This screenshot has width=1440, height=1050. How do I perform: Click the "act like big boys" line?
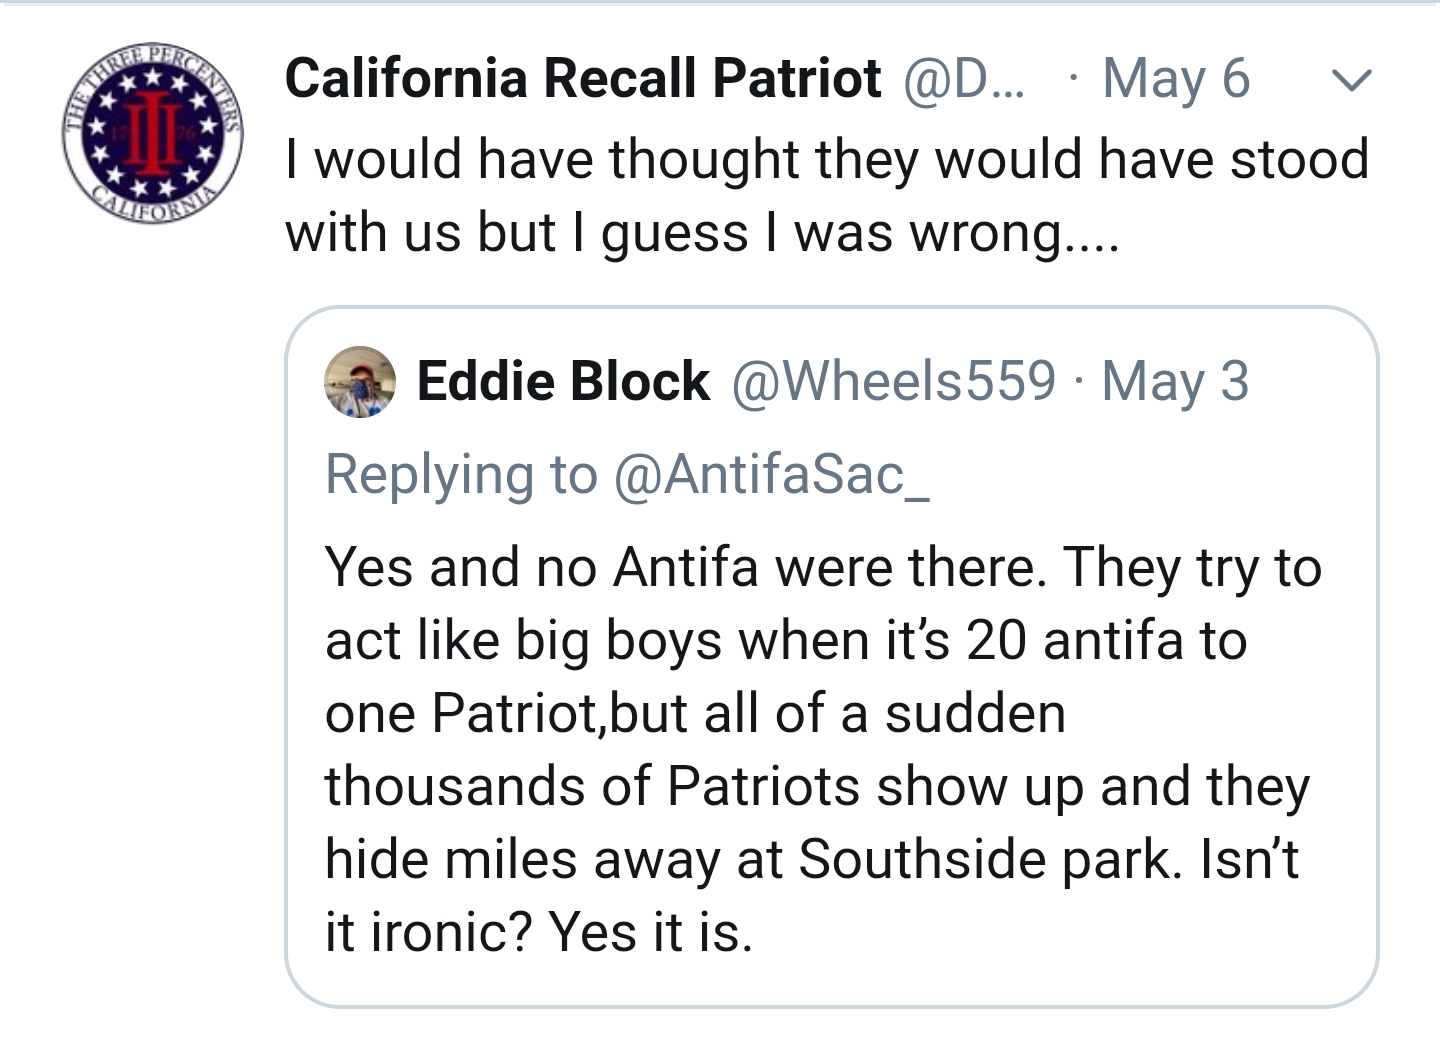786,640
